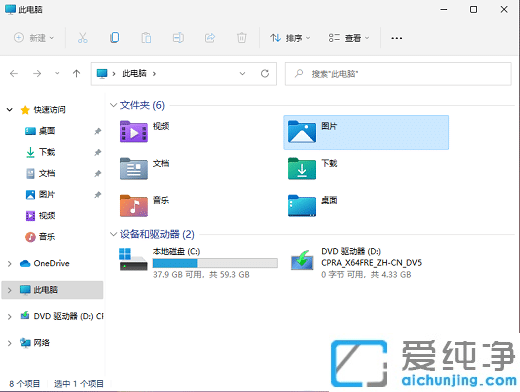Click the Cut scissors icon in toolbar
The image size is (520, 392).
click(83, 38)
